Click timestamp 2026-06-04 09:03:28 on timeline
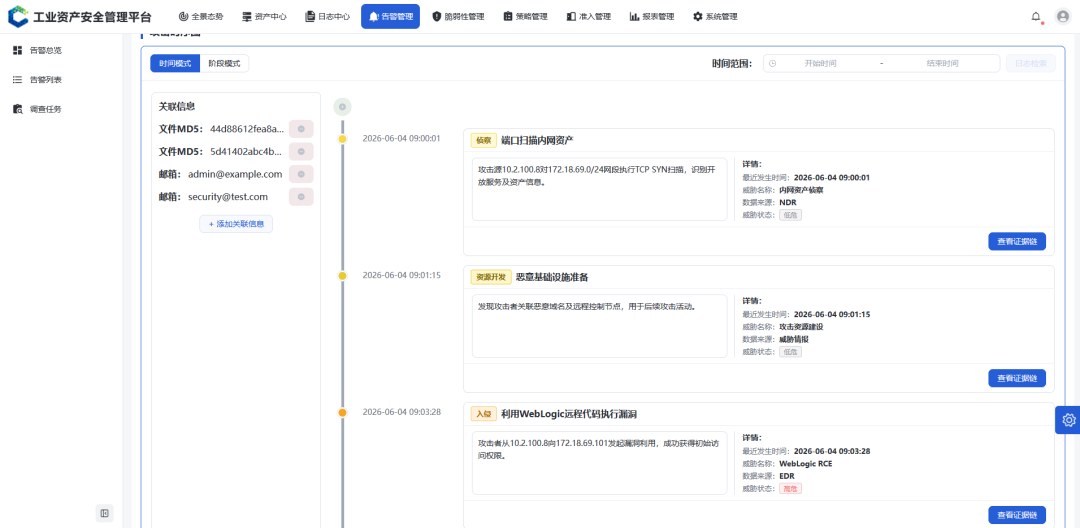Viewport: 1080px width, 528px height. point(401,412)
